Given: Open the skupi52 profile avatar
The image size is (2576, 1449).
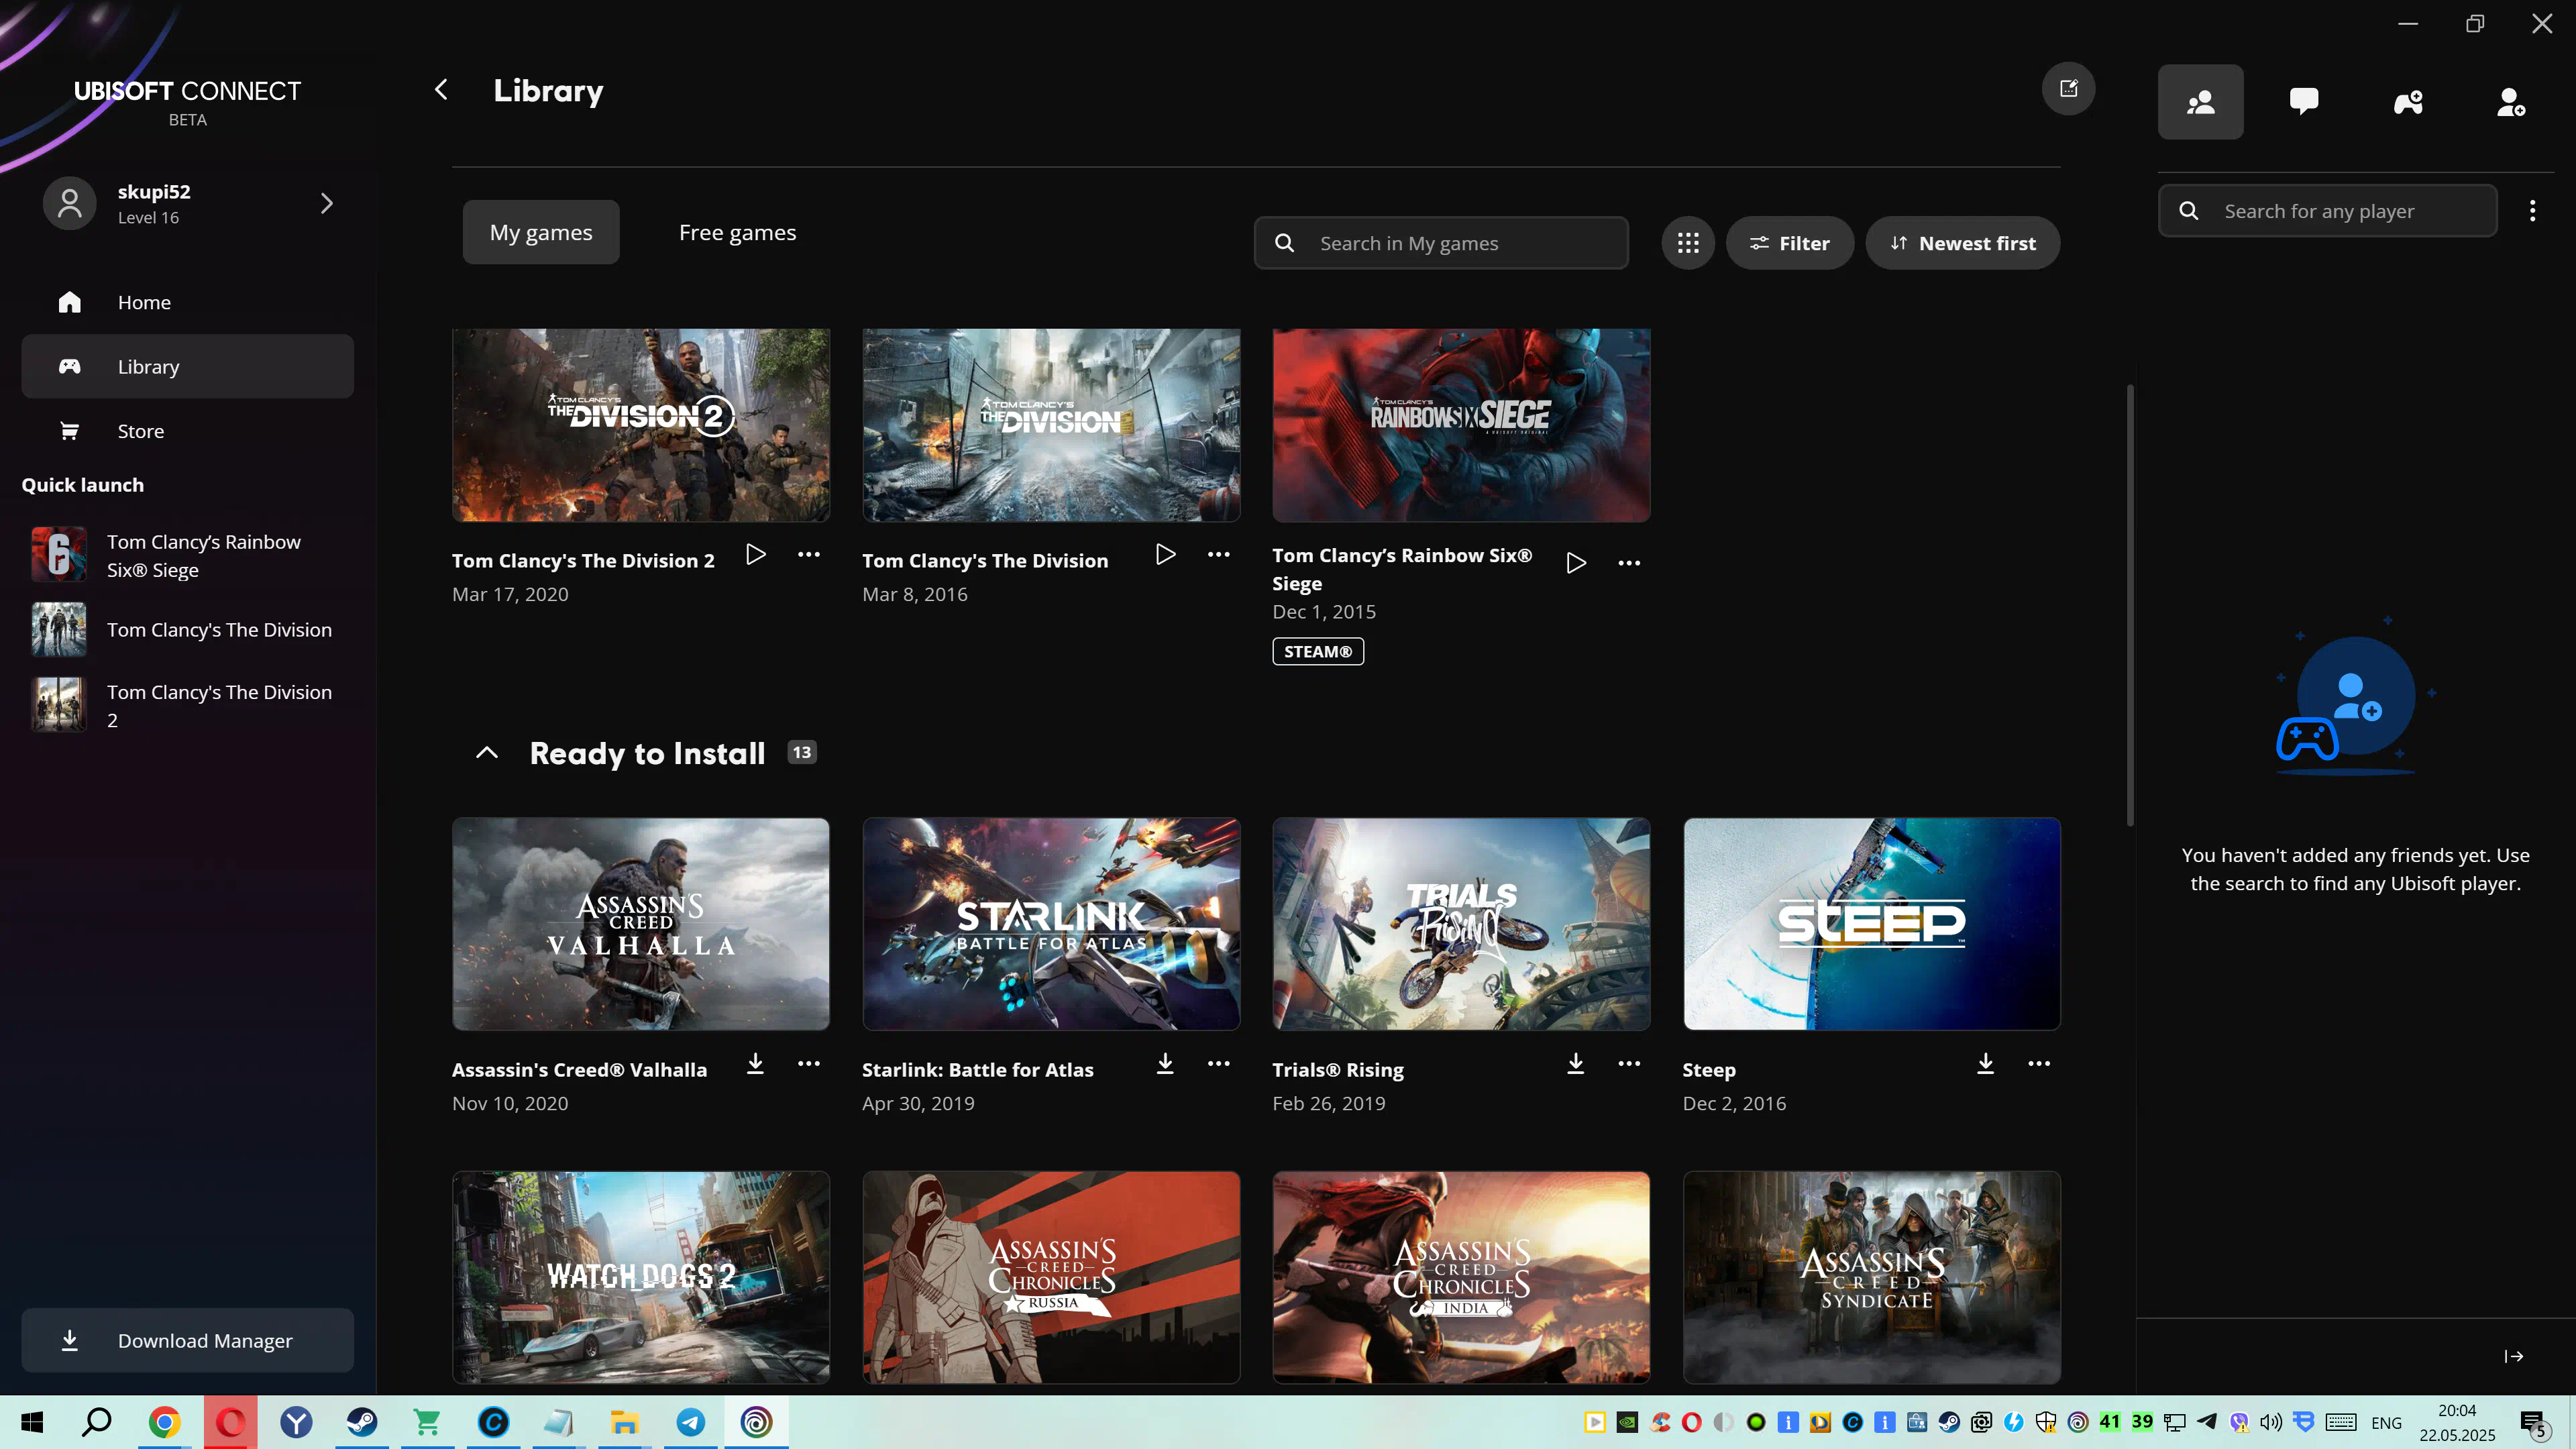Looking at the screenshot, I should pos(69,203).
